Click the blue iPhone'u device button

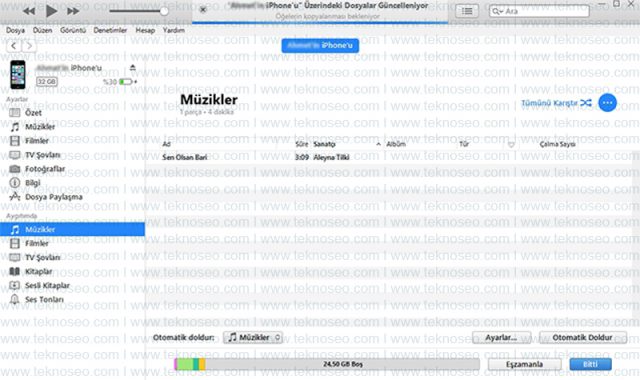pos(320,45)
